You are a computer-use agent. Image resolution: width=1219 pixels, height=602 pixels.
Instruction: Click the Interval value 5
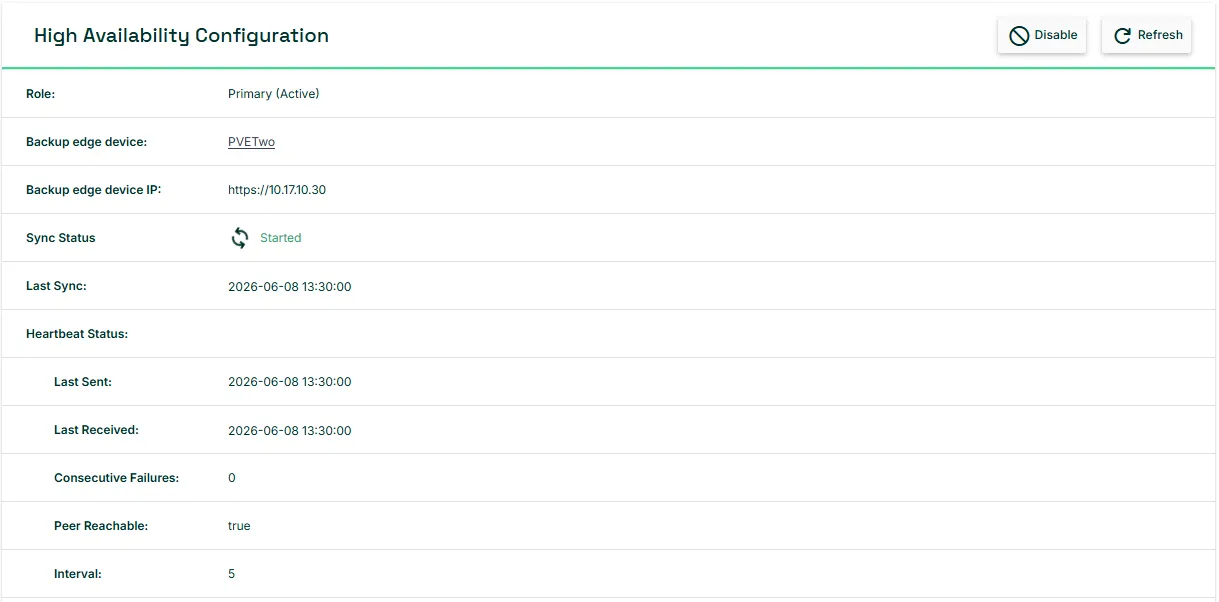232,574
